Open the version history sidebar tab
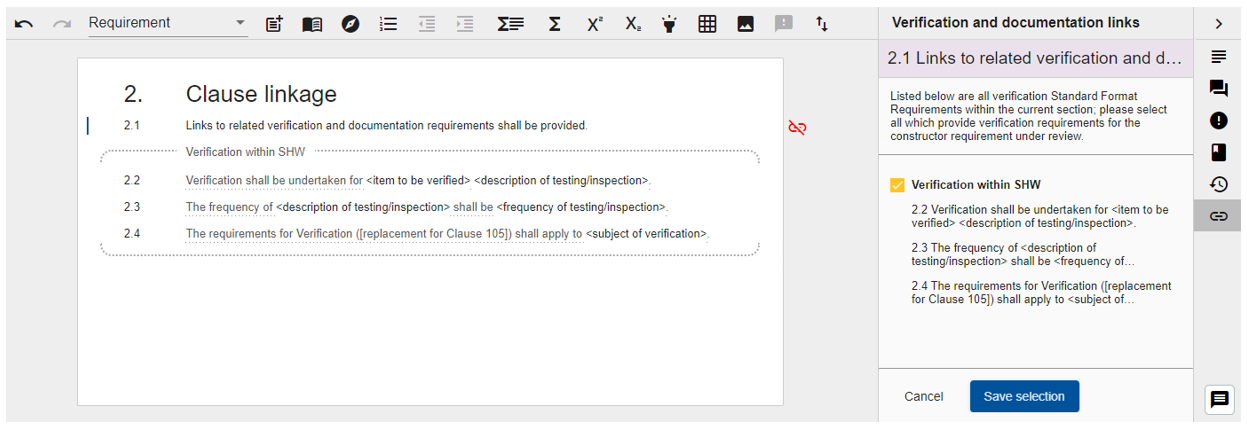Screen dimensions: 1247x427 (1218, 184)
